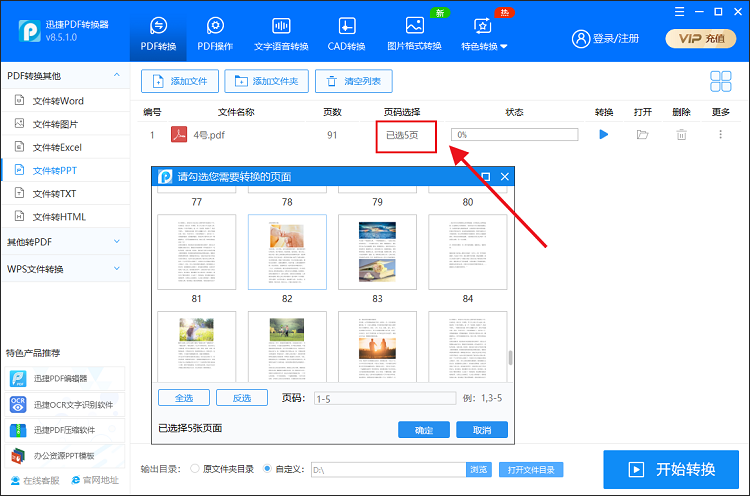Select 文件转Word in sidebar
The image size is (750, 496).
[x=58, y=101]
